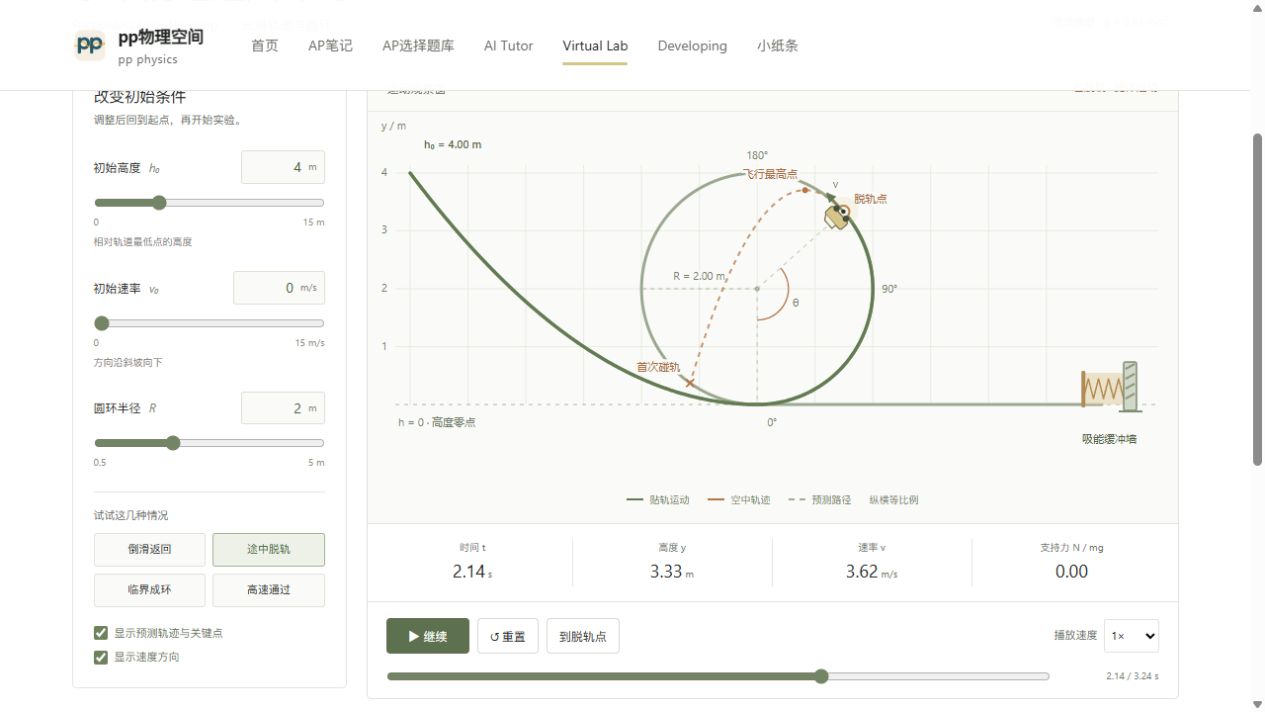Click the 初始高度 h₀ input field
The image size is (1265, 712).
283,167
